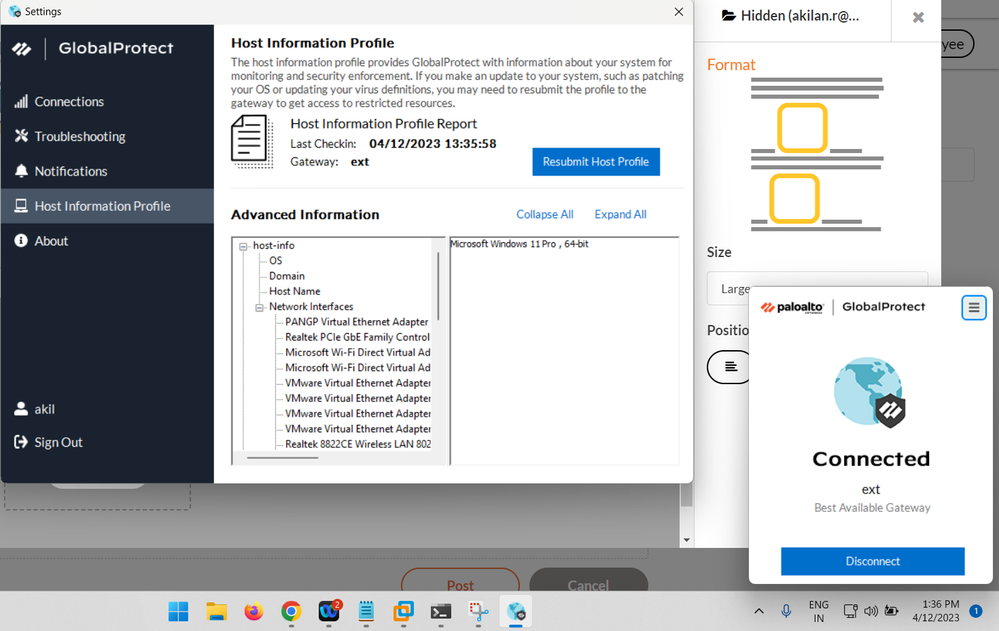Close the Hidden panel with X
Viewport: 999px width, 631px height.
point(918,17)
